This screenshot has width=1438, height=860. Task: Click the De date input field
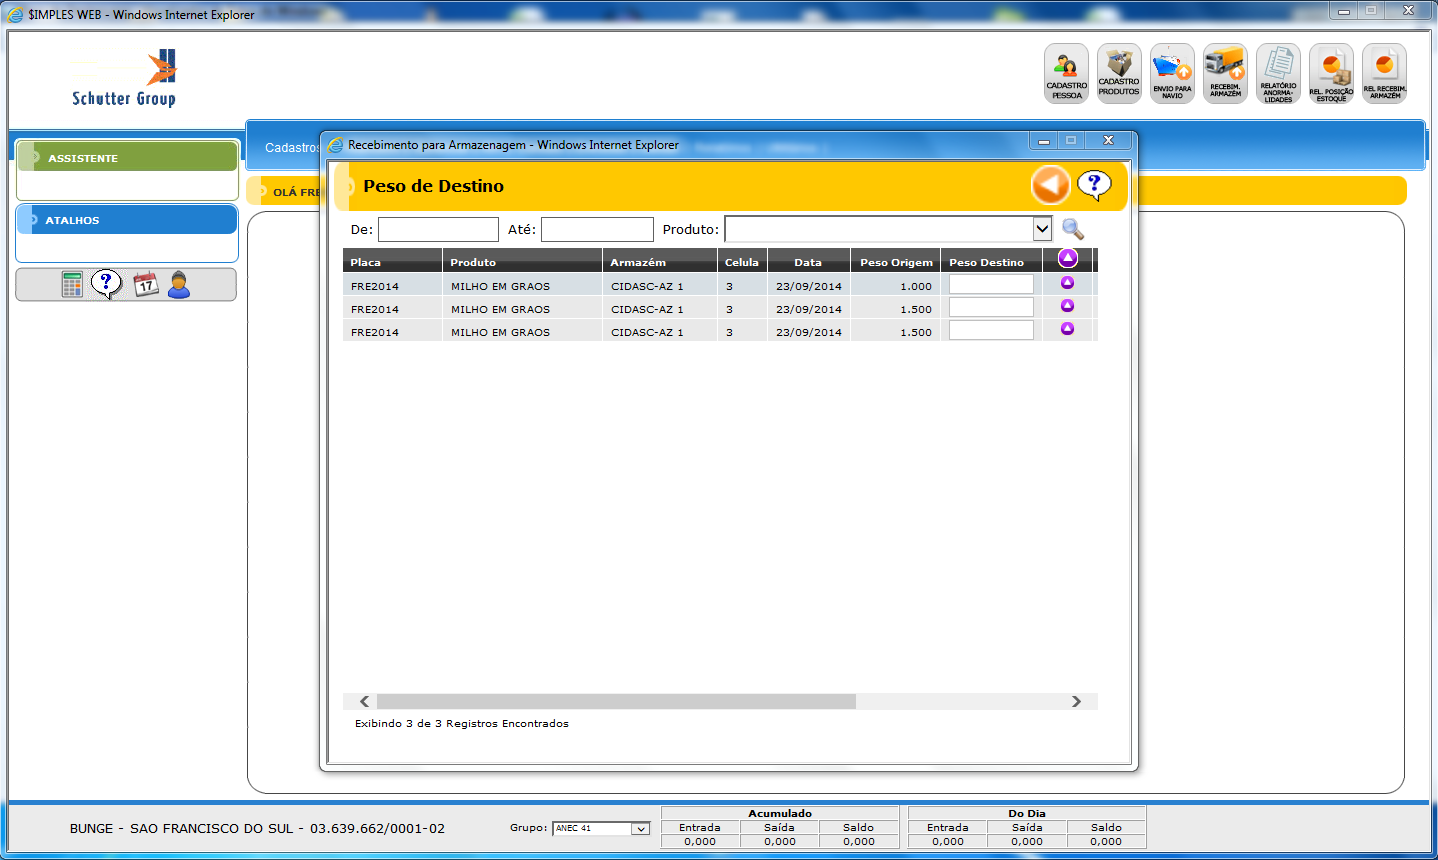coord(438,230)
